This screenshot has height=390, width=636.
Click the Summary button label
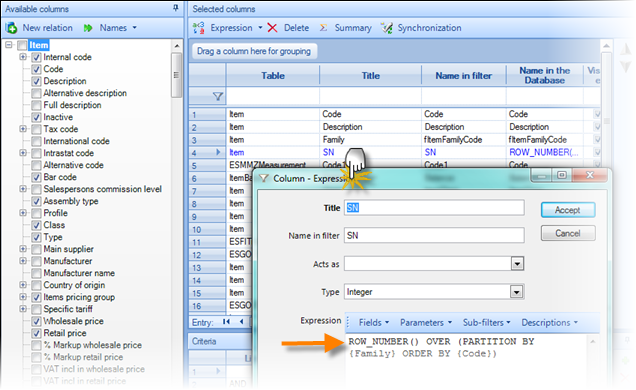tap(353, 28)
